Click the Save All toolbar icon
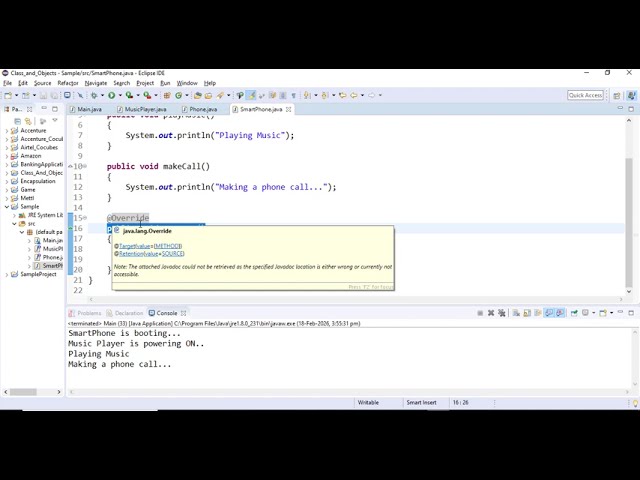The width and height of the screenshot is (640, 480). [54, 95]
